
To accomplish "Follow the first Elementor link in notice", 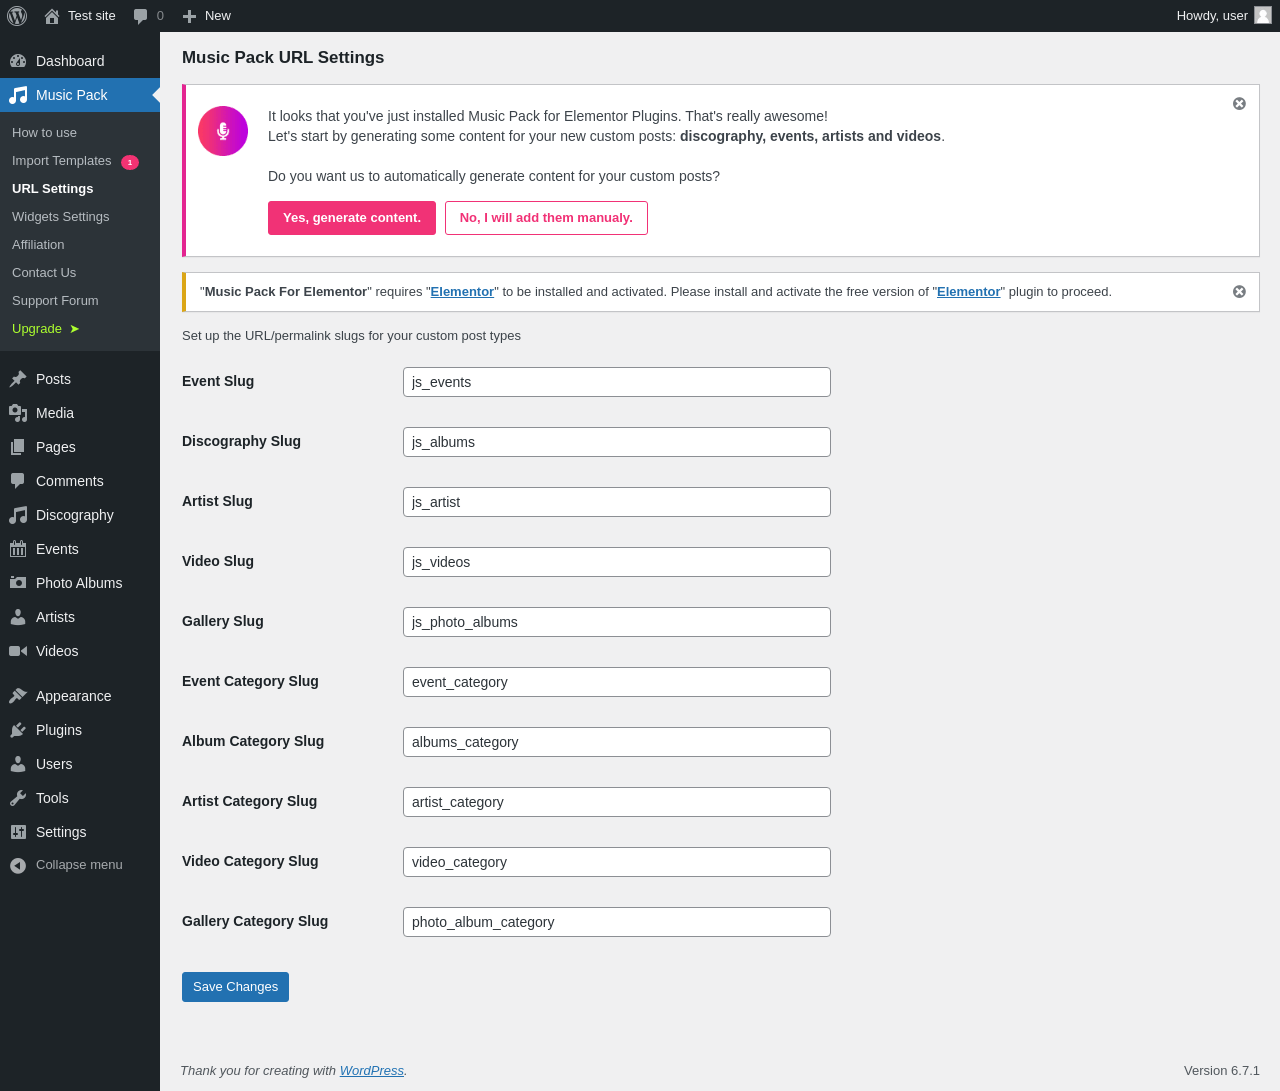I will [x=462, y=292].
